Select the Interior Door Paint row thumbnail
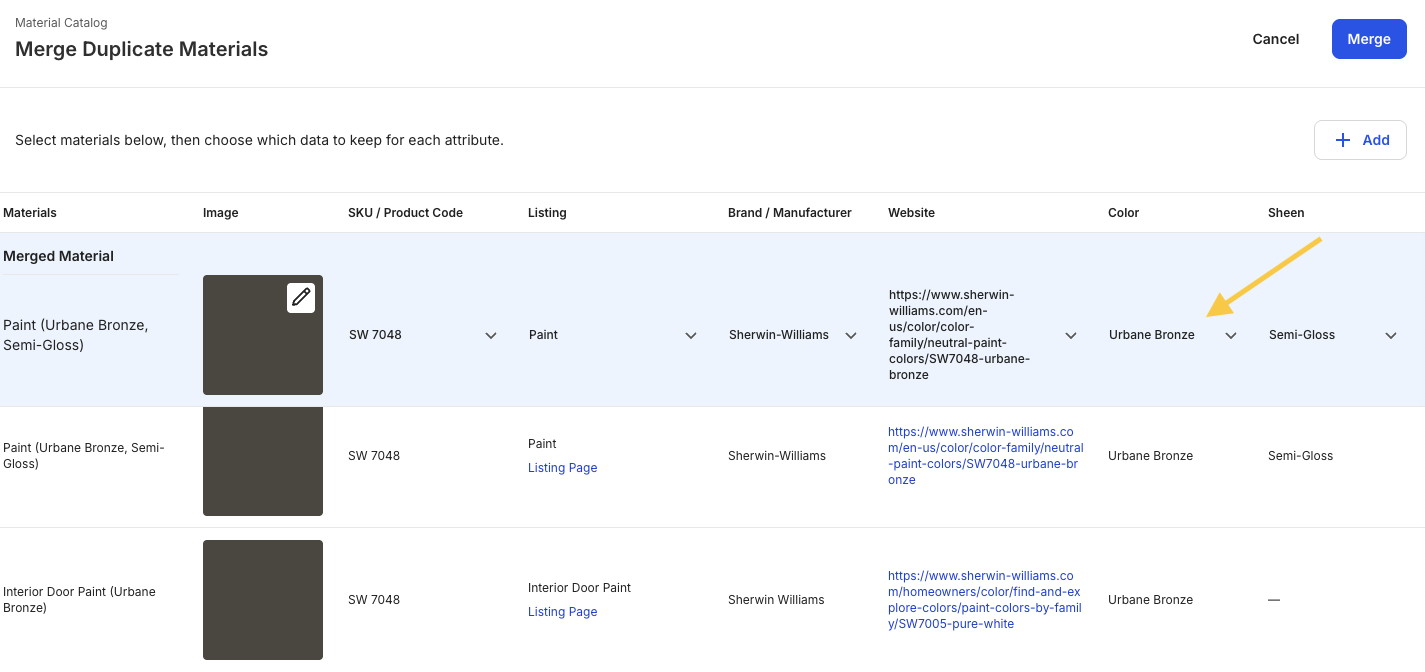The image size is (1425, 672). tap(263, 600)
